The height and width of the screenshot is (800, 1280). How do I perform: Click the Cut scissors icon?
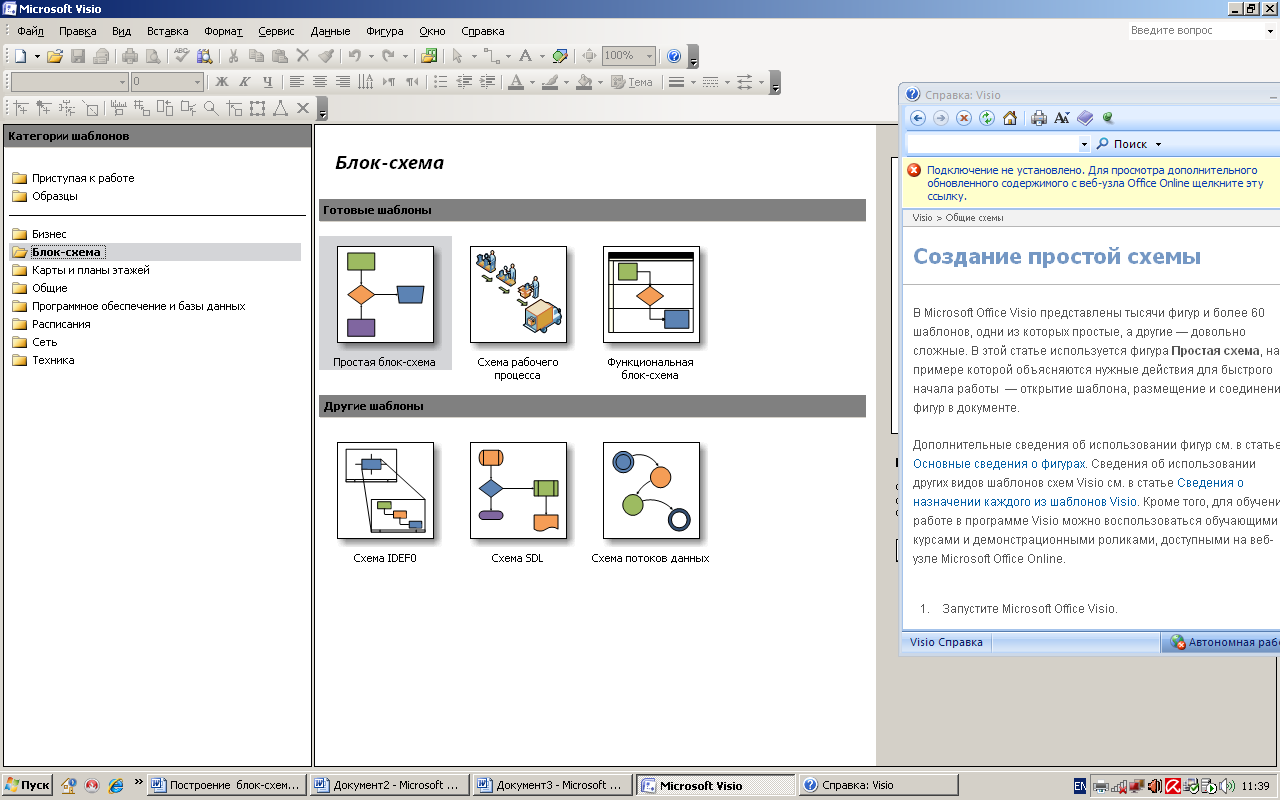click(233, 57)
